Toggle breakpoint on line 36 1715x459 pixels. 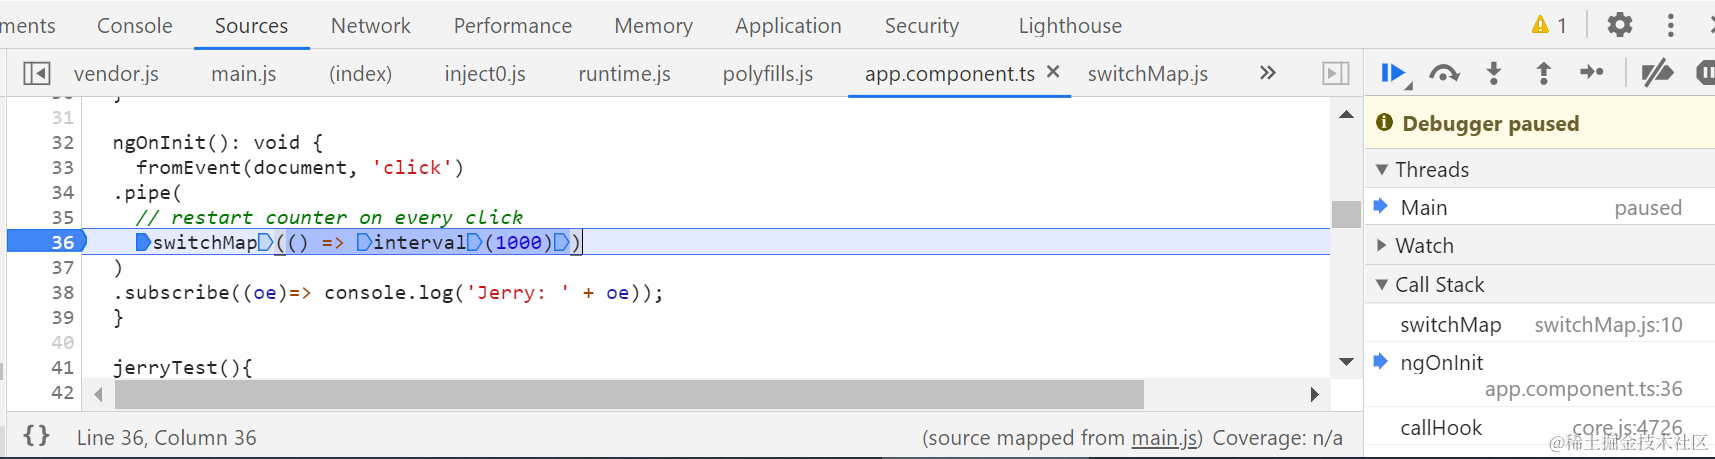62,242
